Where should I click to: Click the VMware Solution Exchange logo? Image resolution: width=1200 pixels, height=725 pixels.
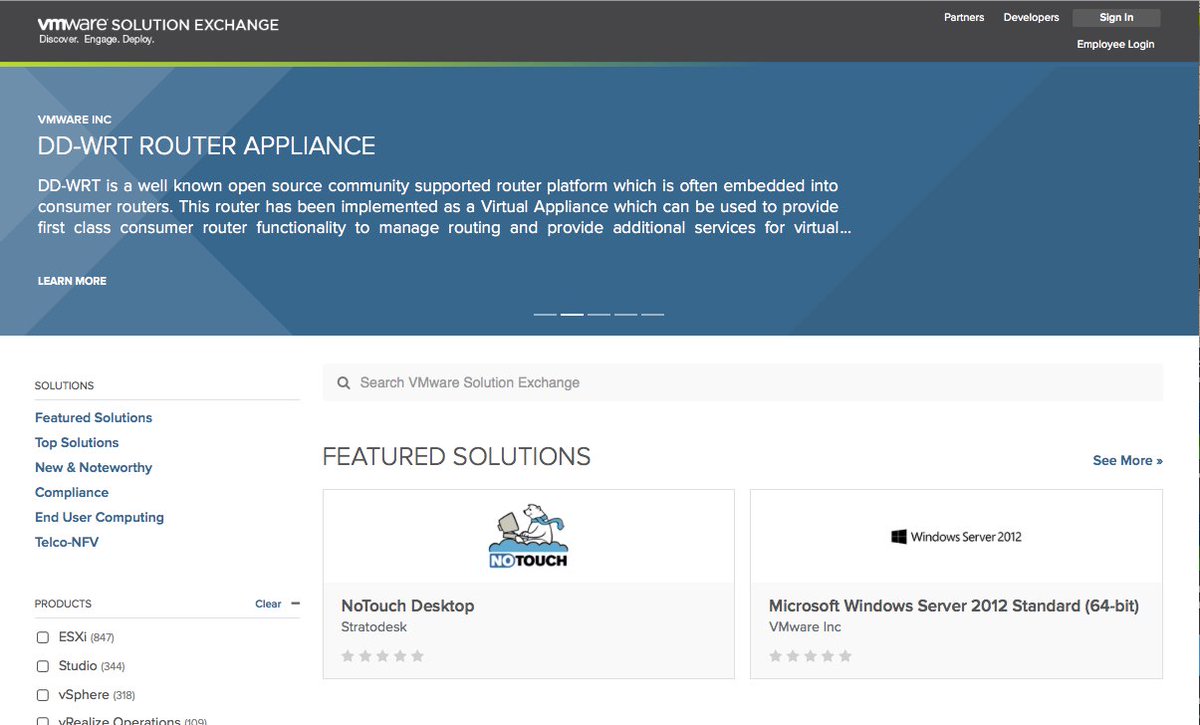[x=158, y=30]
